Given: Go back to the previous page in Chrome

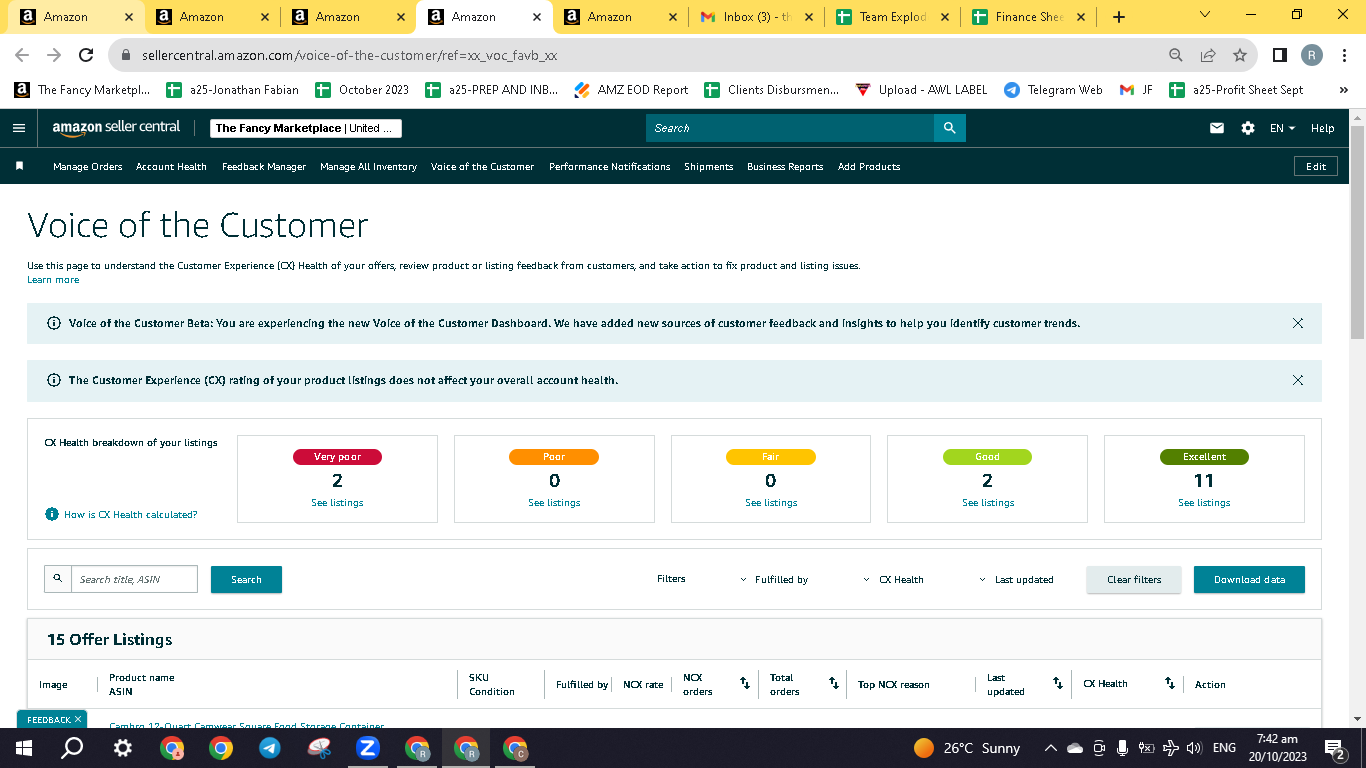Looking at the screenshot, I should 22,55.
